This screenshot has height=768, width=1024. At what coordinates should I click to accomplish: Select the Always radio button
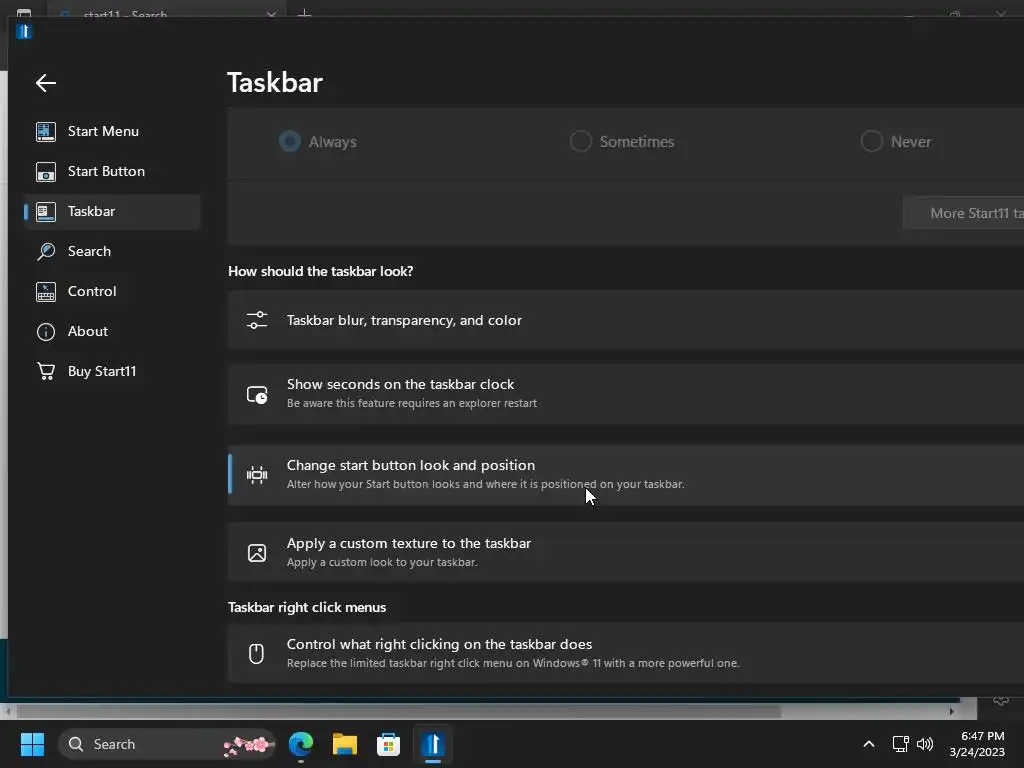click(x=290, y=141)
